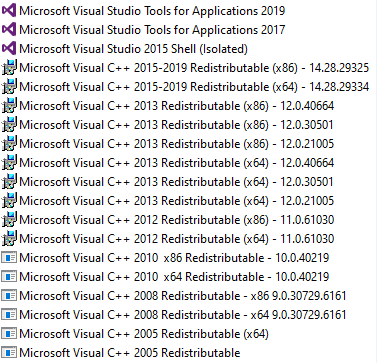The height and width of the screenshot is (363, 379).
Task: Click the icon for 2010 x64 Redistributable 10.0.40219
Action: 9,277
